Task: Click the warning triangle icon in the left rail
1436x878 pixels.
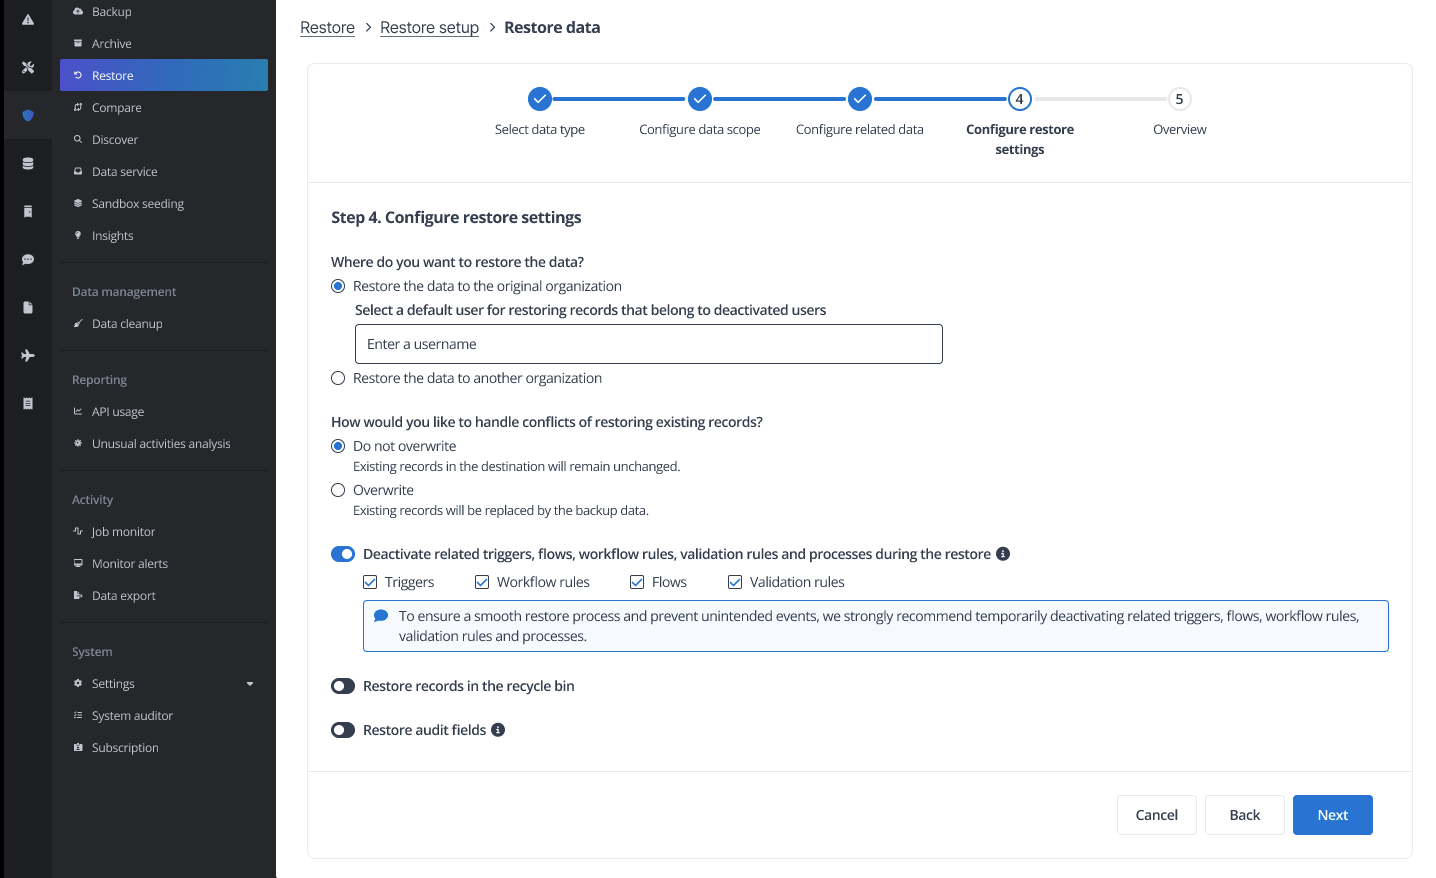Action: [28, 20]
